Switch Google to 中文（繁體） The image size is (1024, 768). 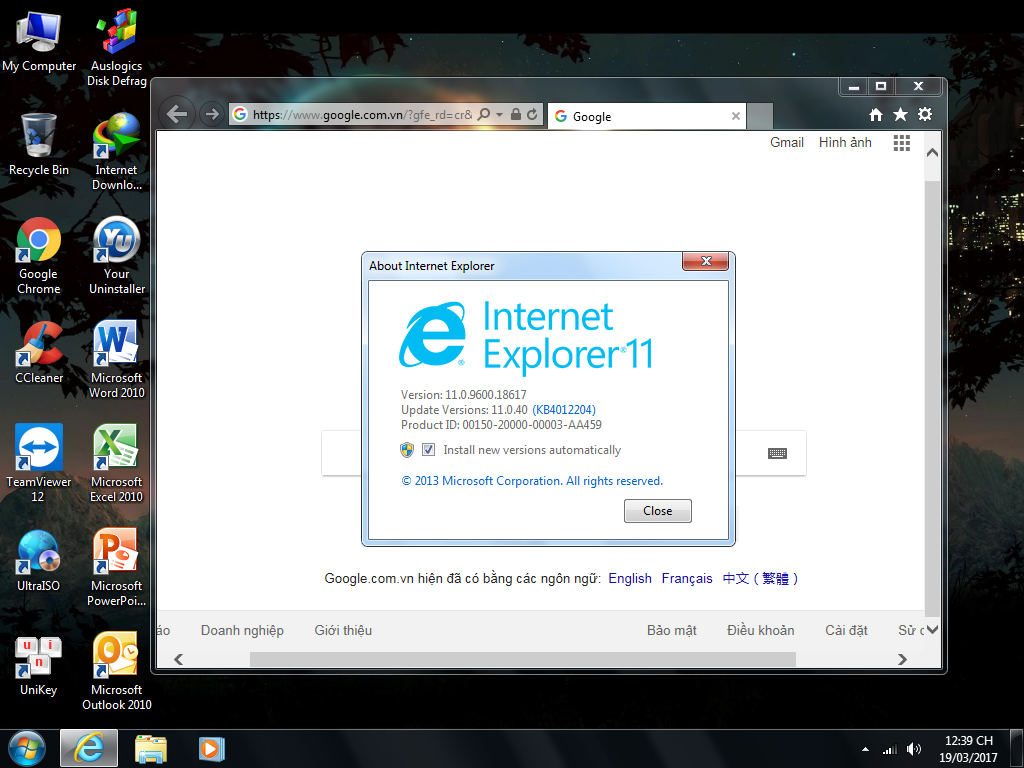point(760,579)
